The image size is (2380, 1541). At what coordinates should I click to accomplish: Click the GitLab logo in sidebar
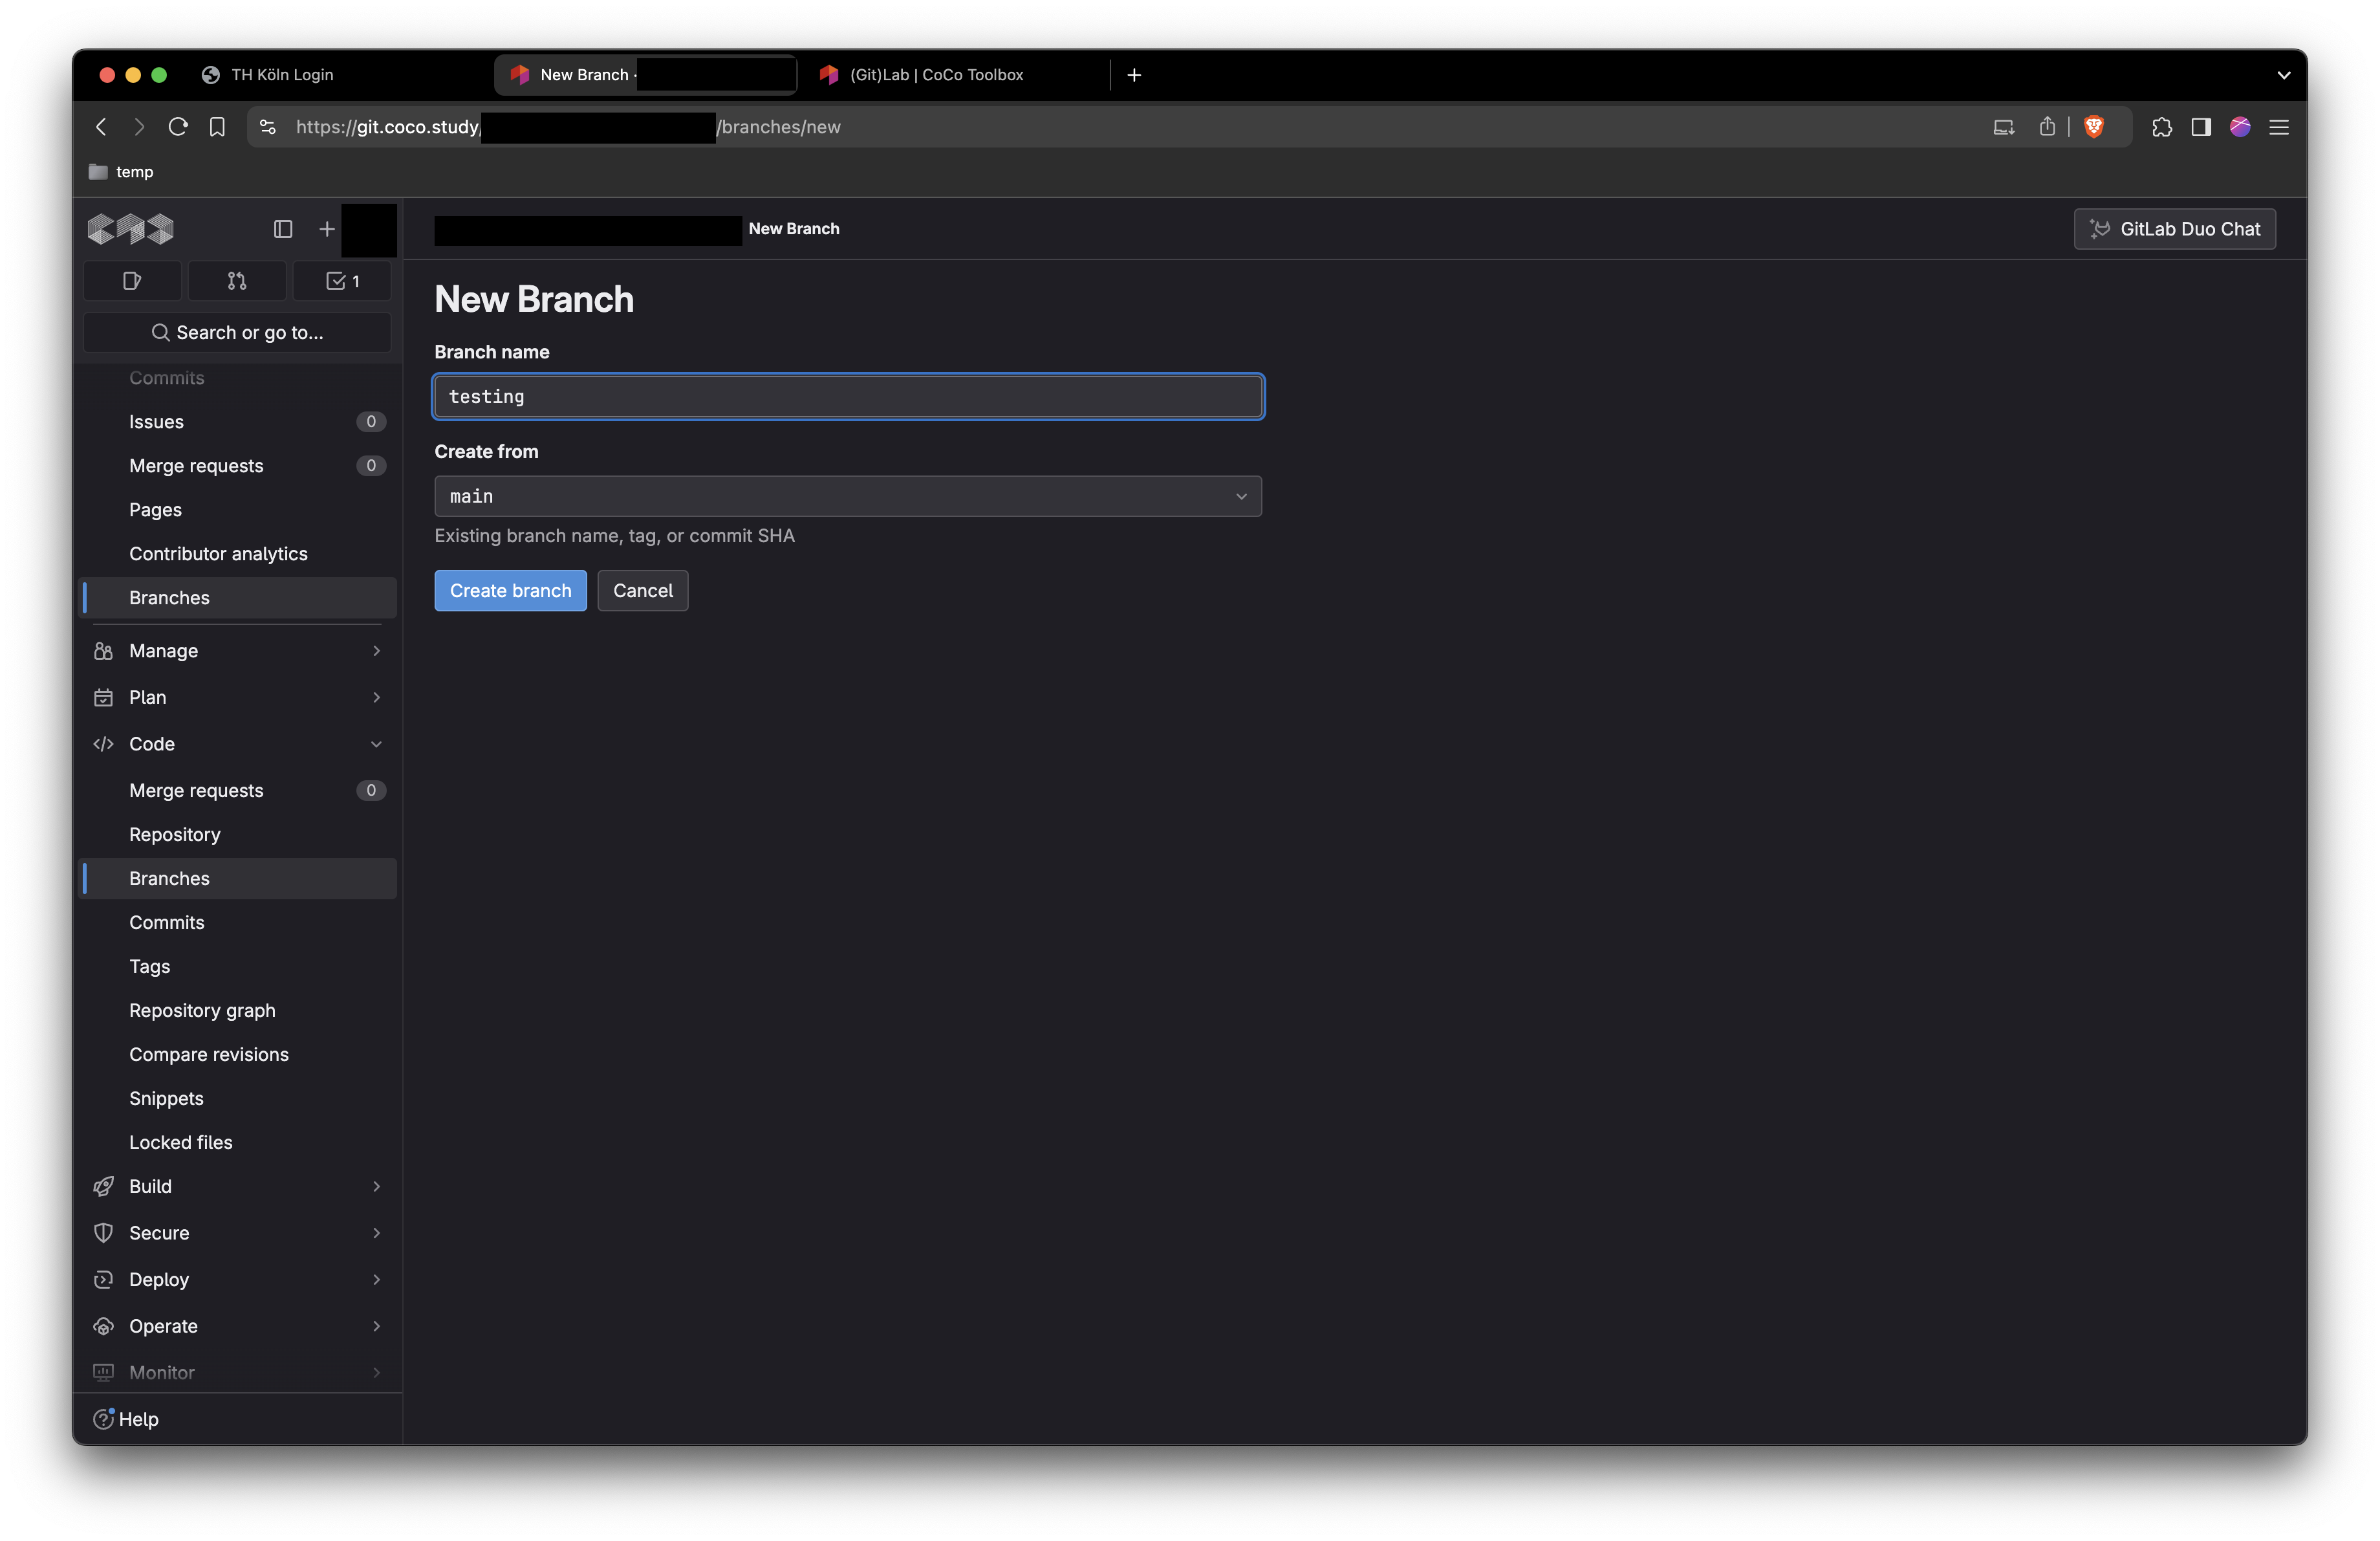[131, 229]
